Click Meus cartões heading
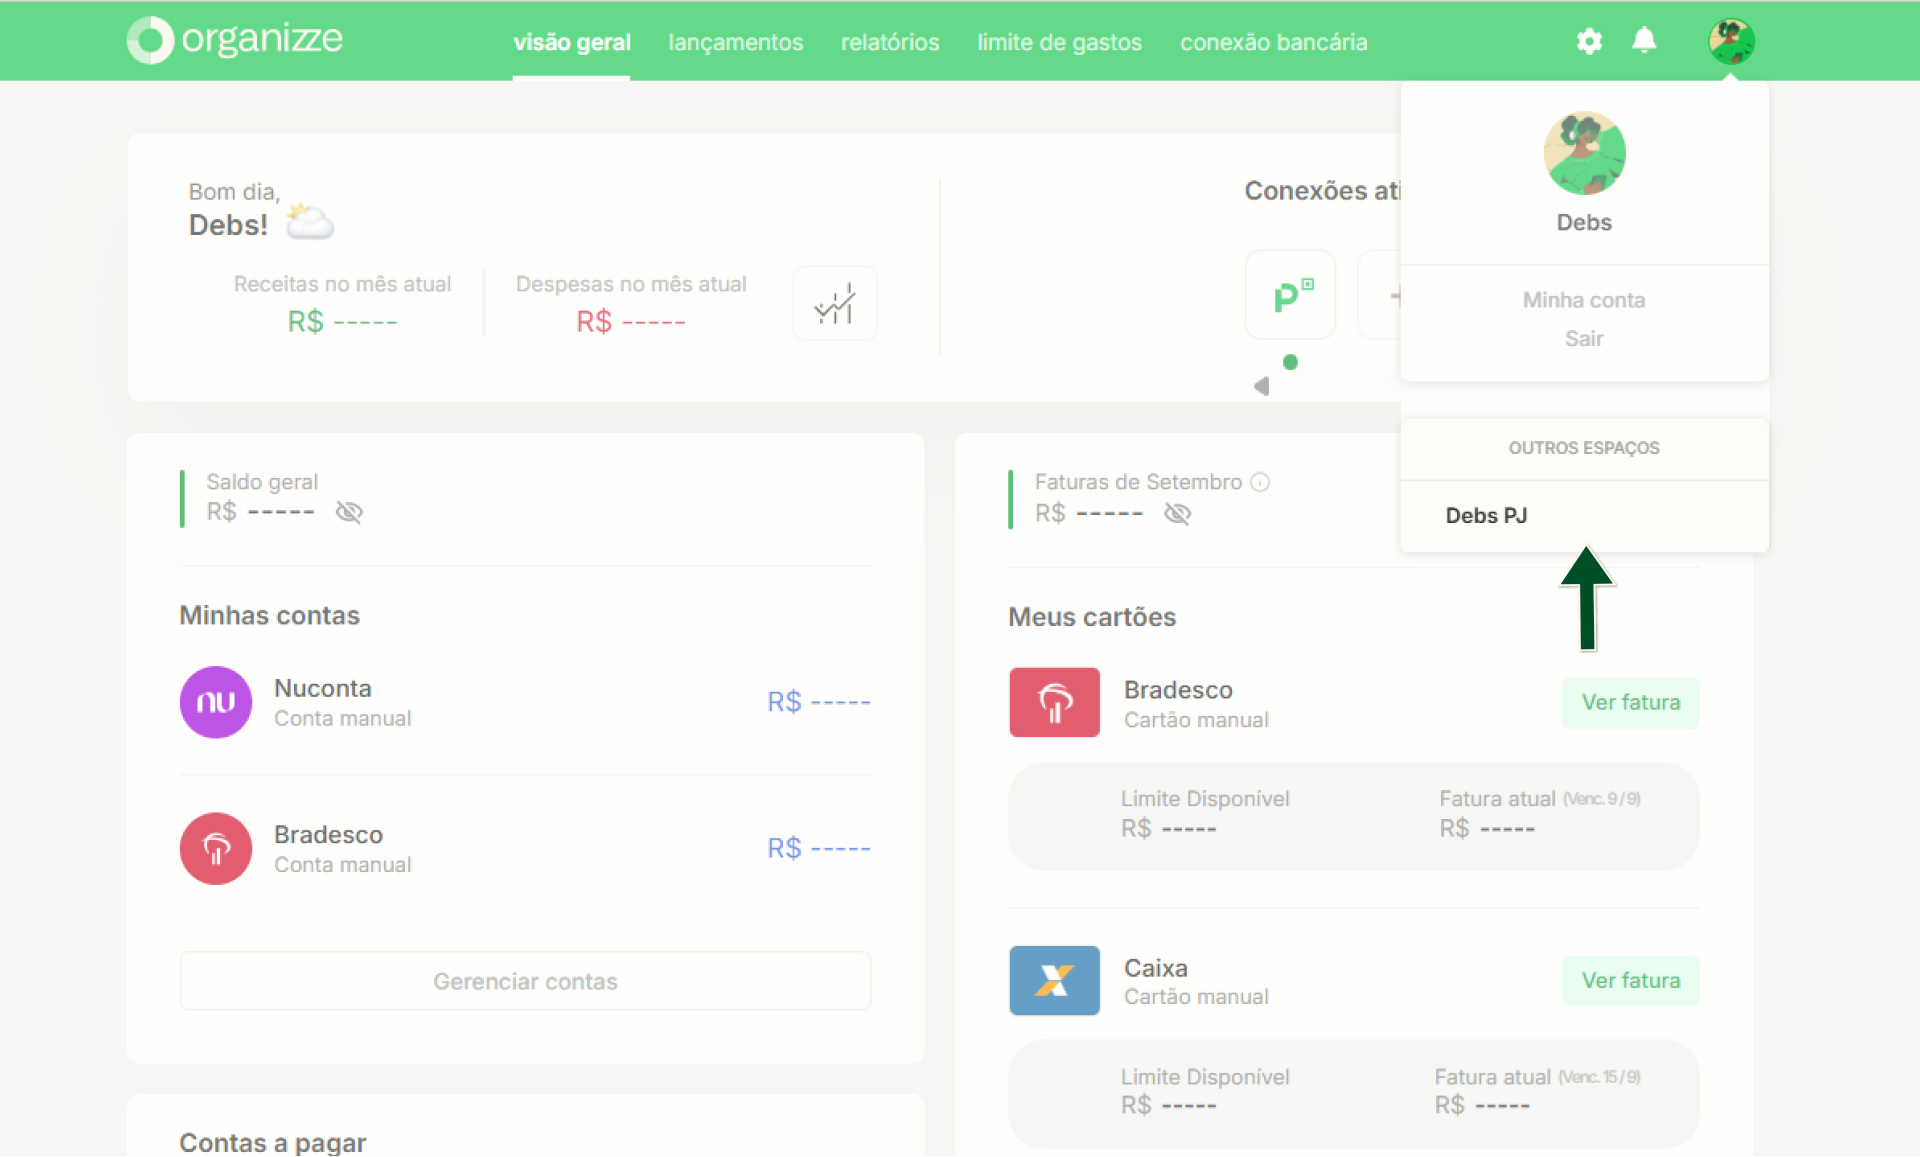The height and width of the screenshot is (1157, 1920). 1092,617
